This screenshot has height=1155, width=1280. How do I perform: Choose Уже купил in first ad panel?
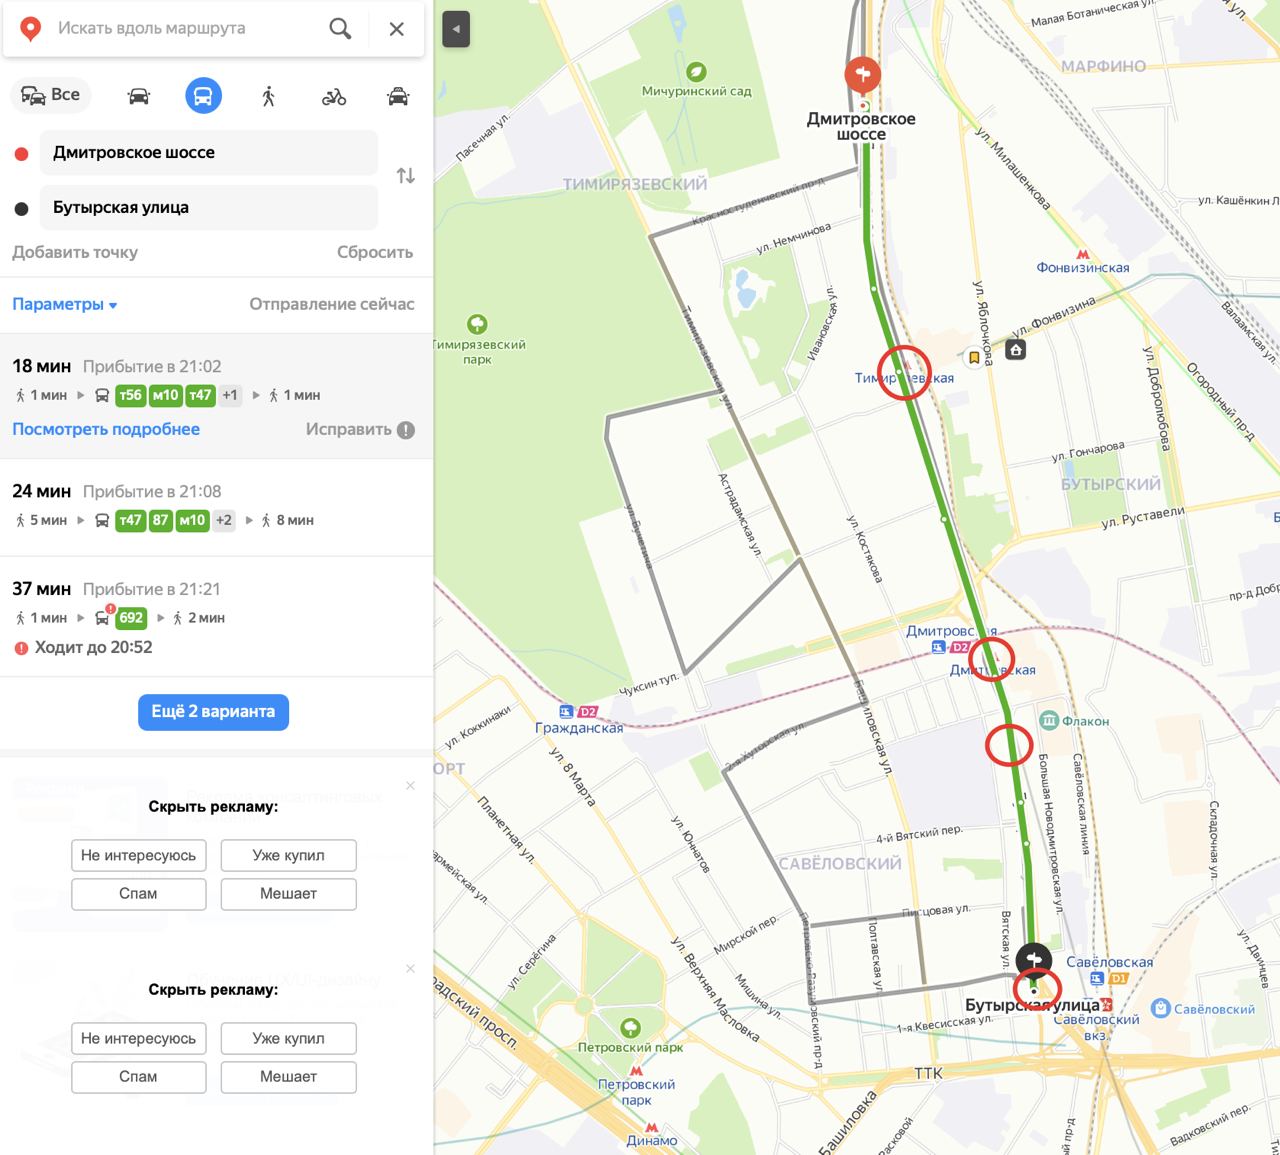288,855
